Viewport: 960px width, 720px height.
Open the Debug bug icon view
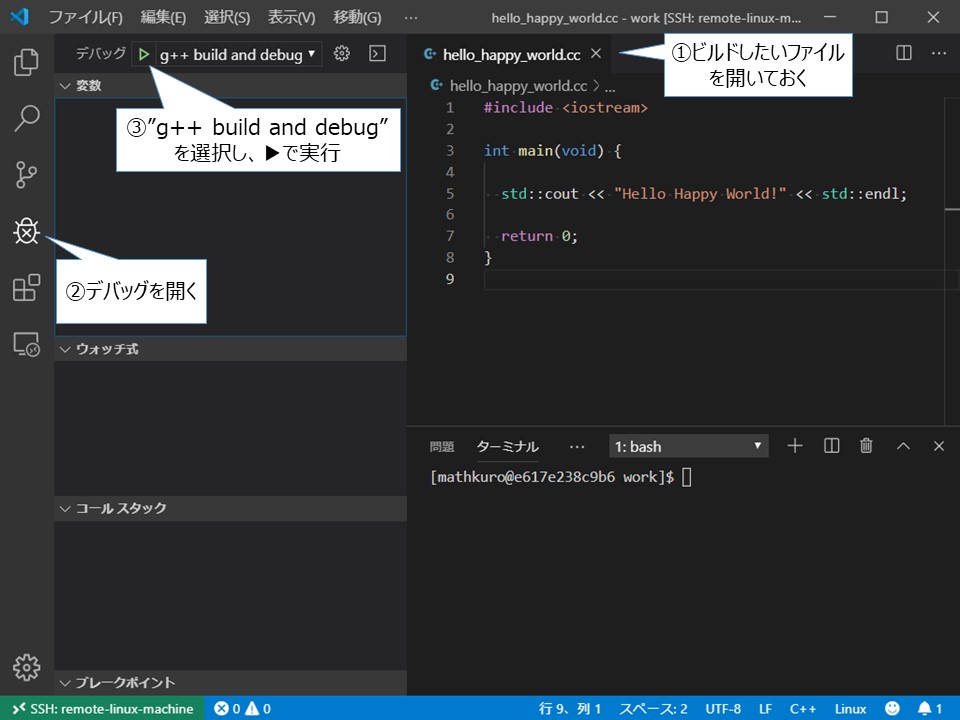[x=26, y=231]
